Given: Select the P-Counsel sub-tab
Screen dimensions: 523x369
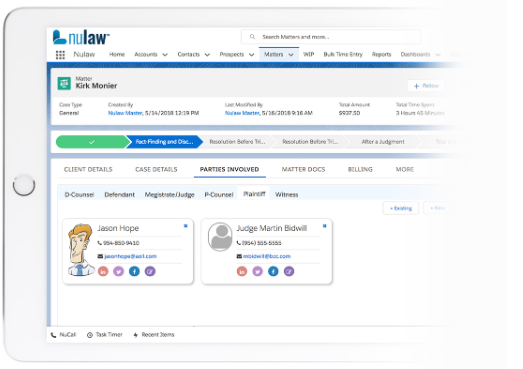Looking at the screenshot, I should click(219, 195).
